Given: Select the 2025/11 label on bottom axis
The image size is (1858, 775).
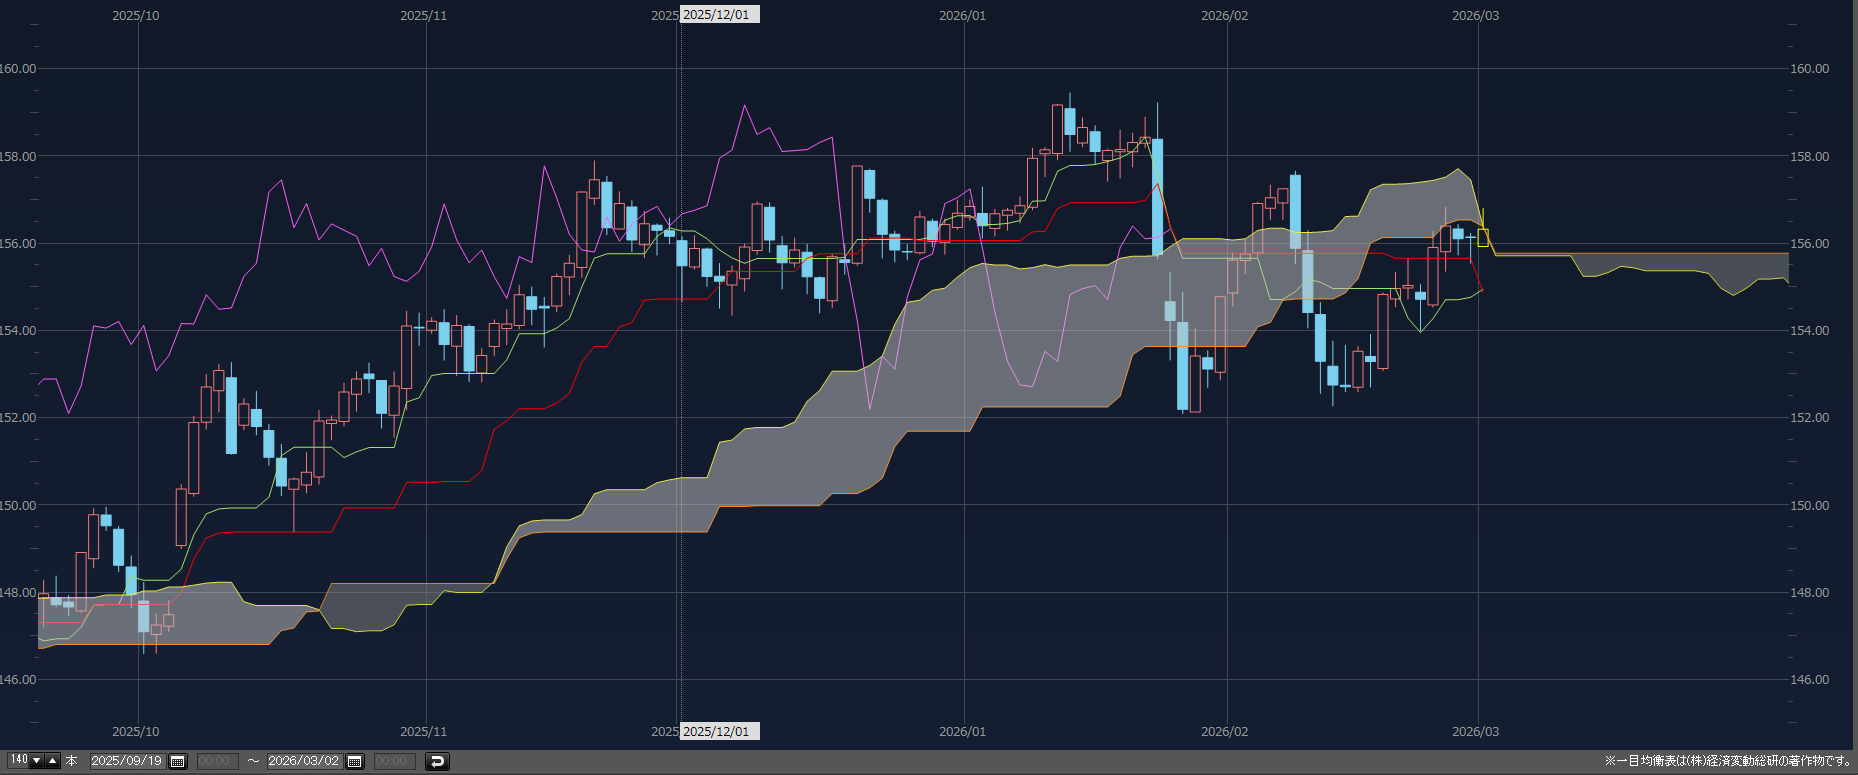Looking at the screenshot, I should (423, 731).
